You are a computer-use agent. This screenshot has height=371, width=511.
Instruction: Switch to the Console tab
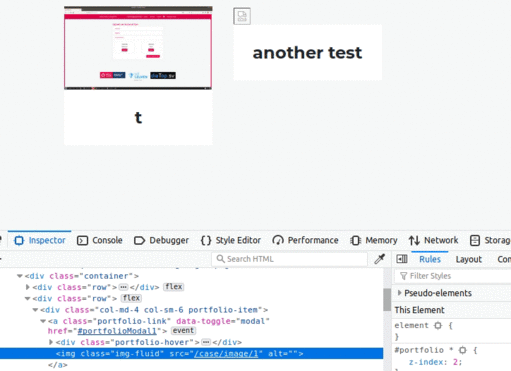99,240
